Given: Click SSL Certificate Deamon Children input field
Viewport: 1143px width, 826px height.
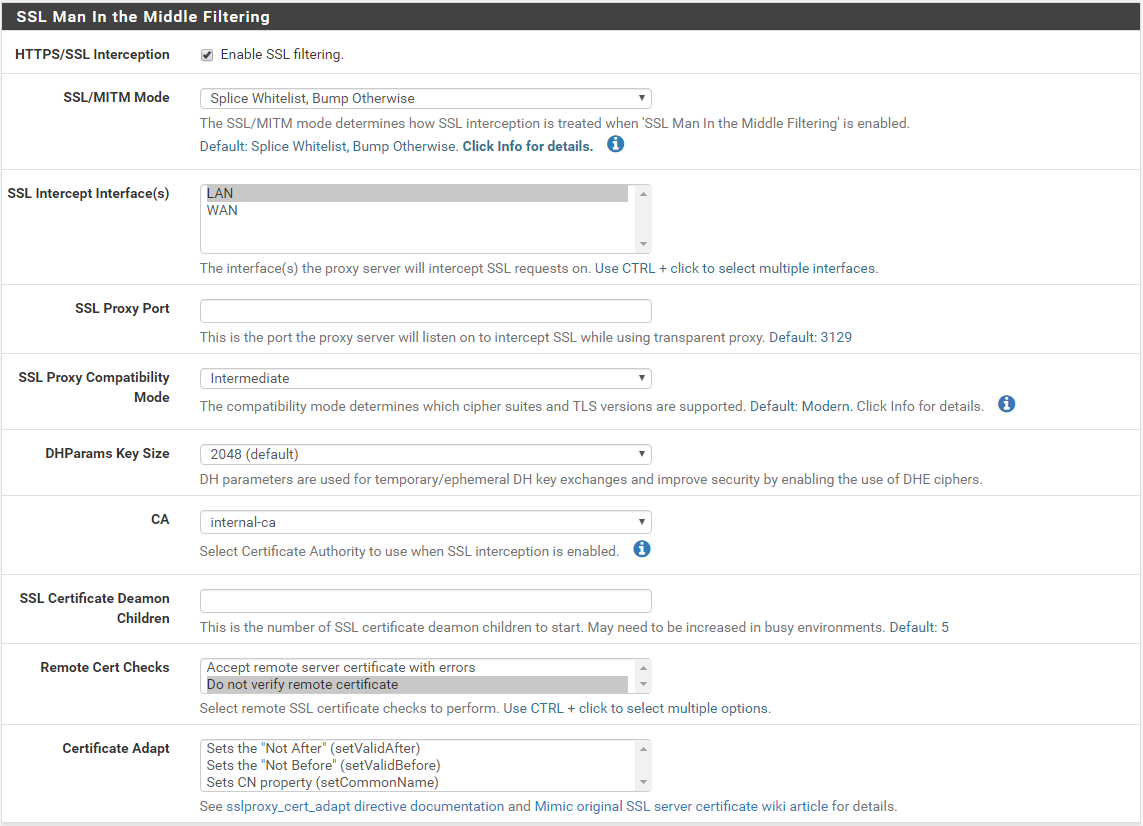Looking at the screenshot, I should pos(425,600).
